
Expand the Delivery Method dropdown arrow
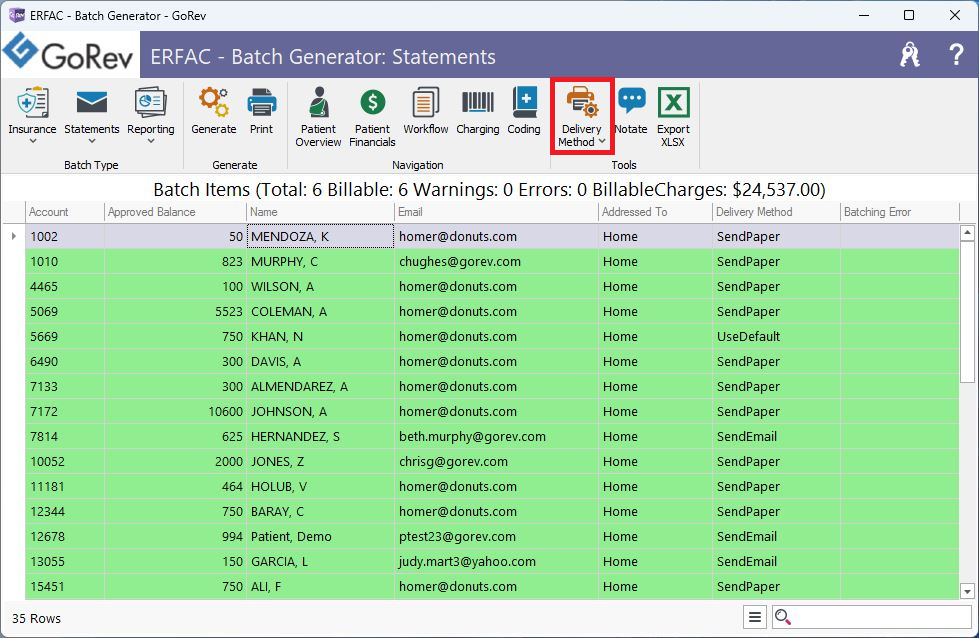(602, 142)
